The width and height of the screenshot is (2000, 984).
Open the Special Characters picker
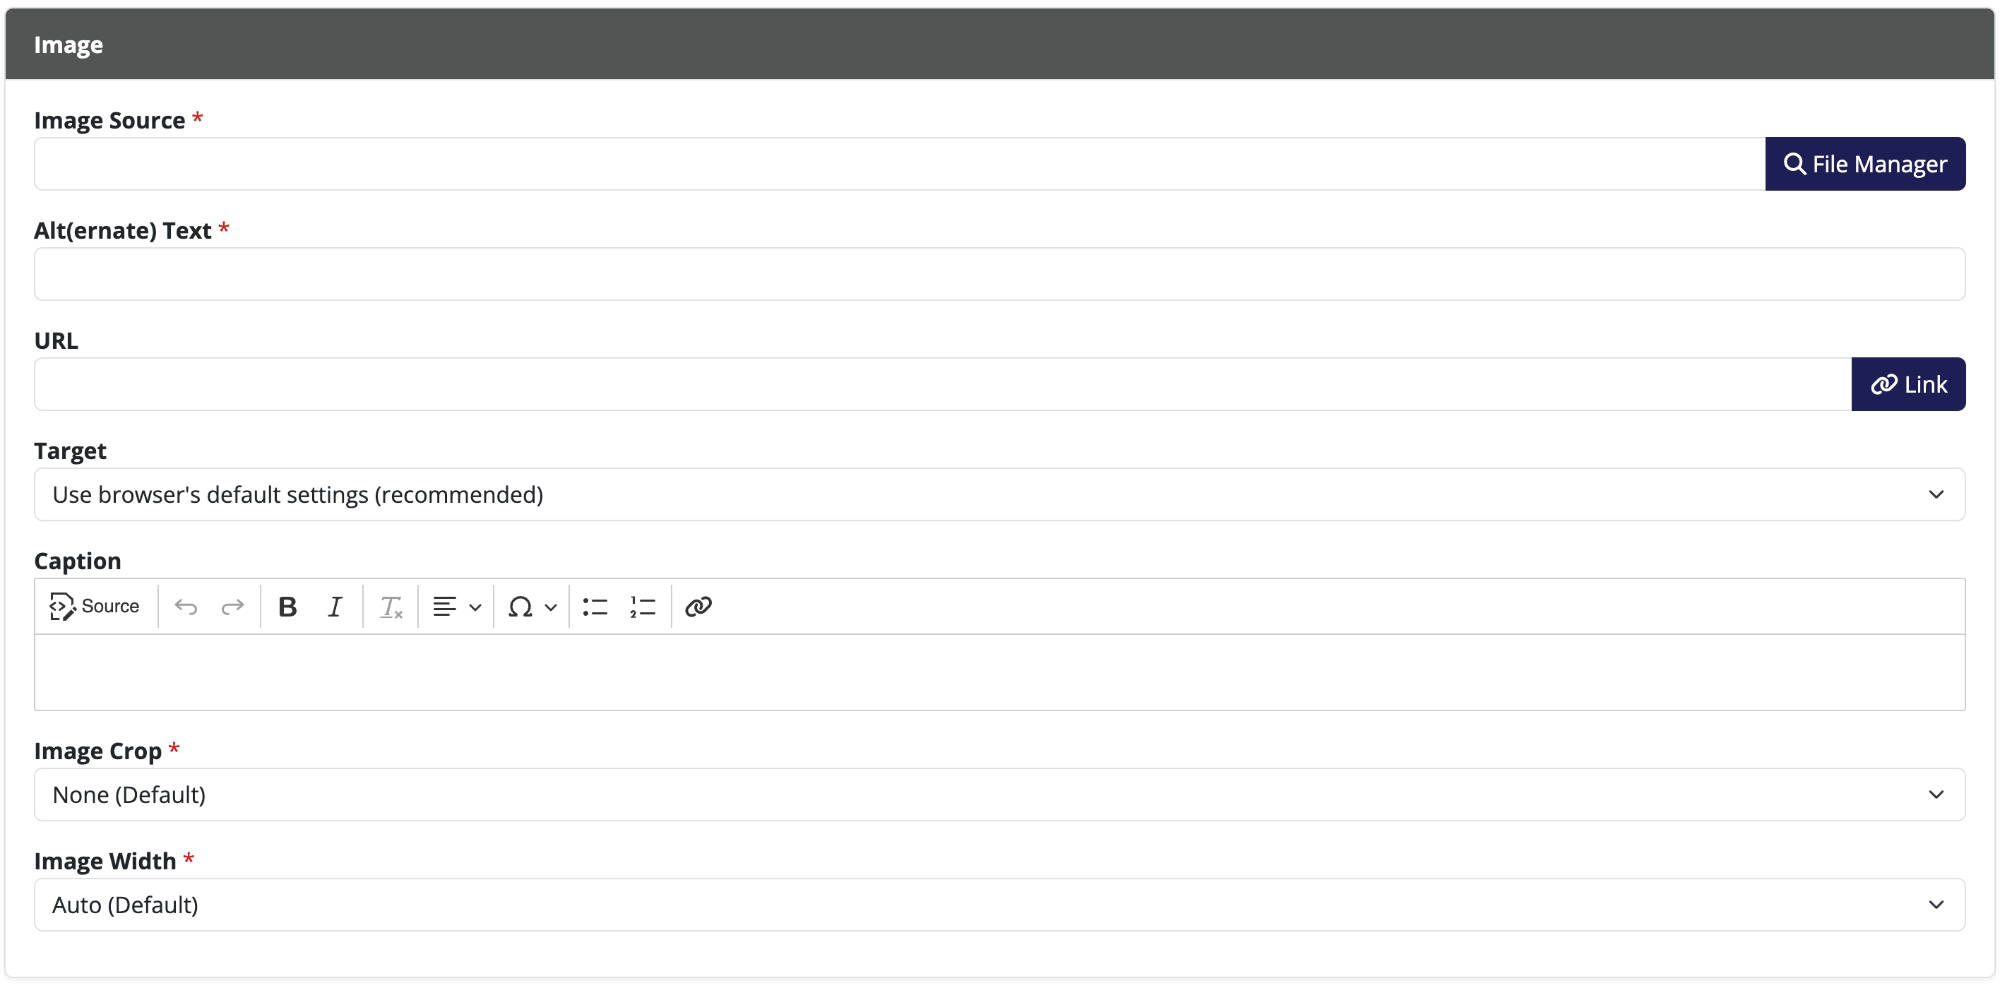pos(520,606)
